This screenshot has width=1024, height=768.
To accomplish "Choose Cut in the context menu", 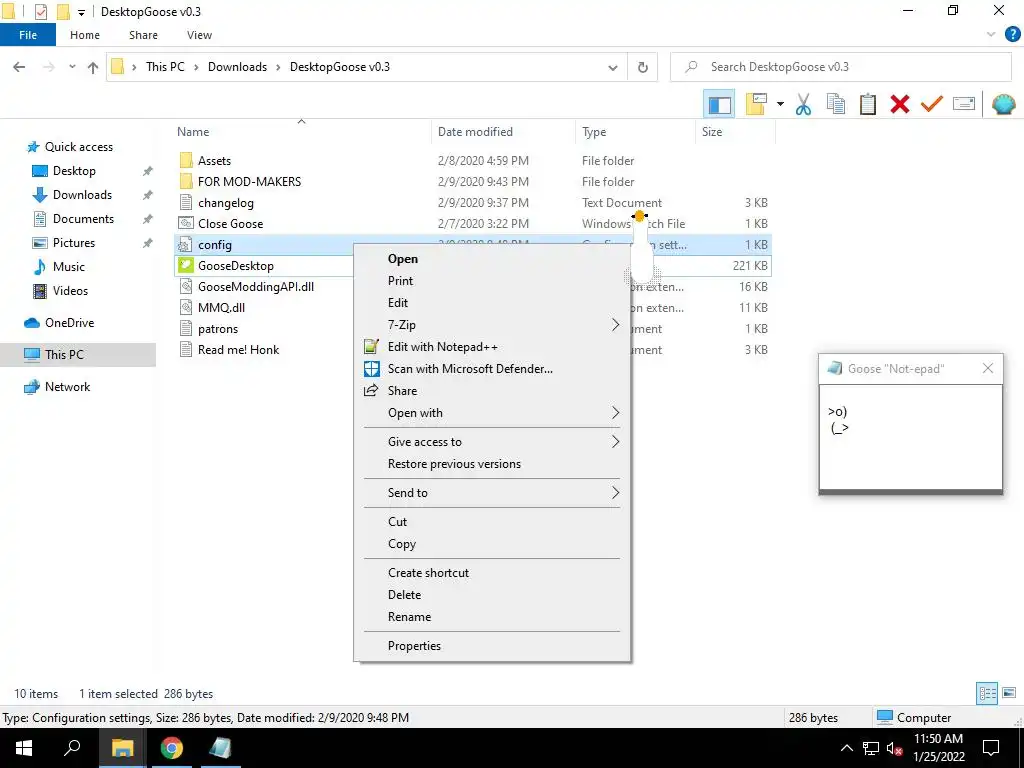I will click(492, 522).
